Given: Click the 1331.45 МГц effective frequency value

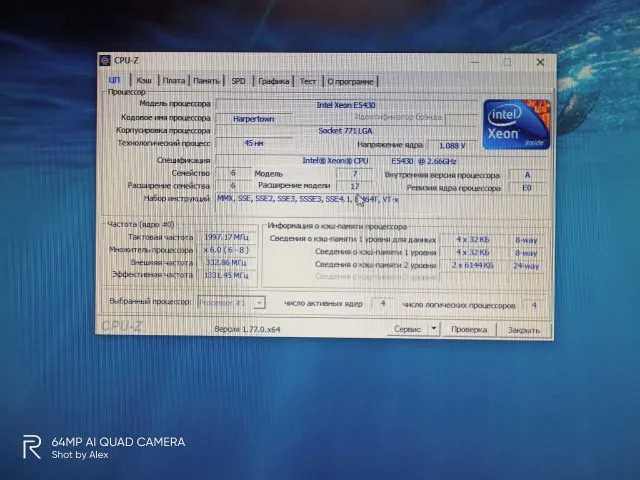Looking at the screenshot, I should click(x=227, y=275).
